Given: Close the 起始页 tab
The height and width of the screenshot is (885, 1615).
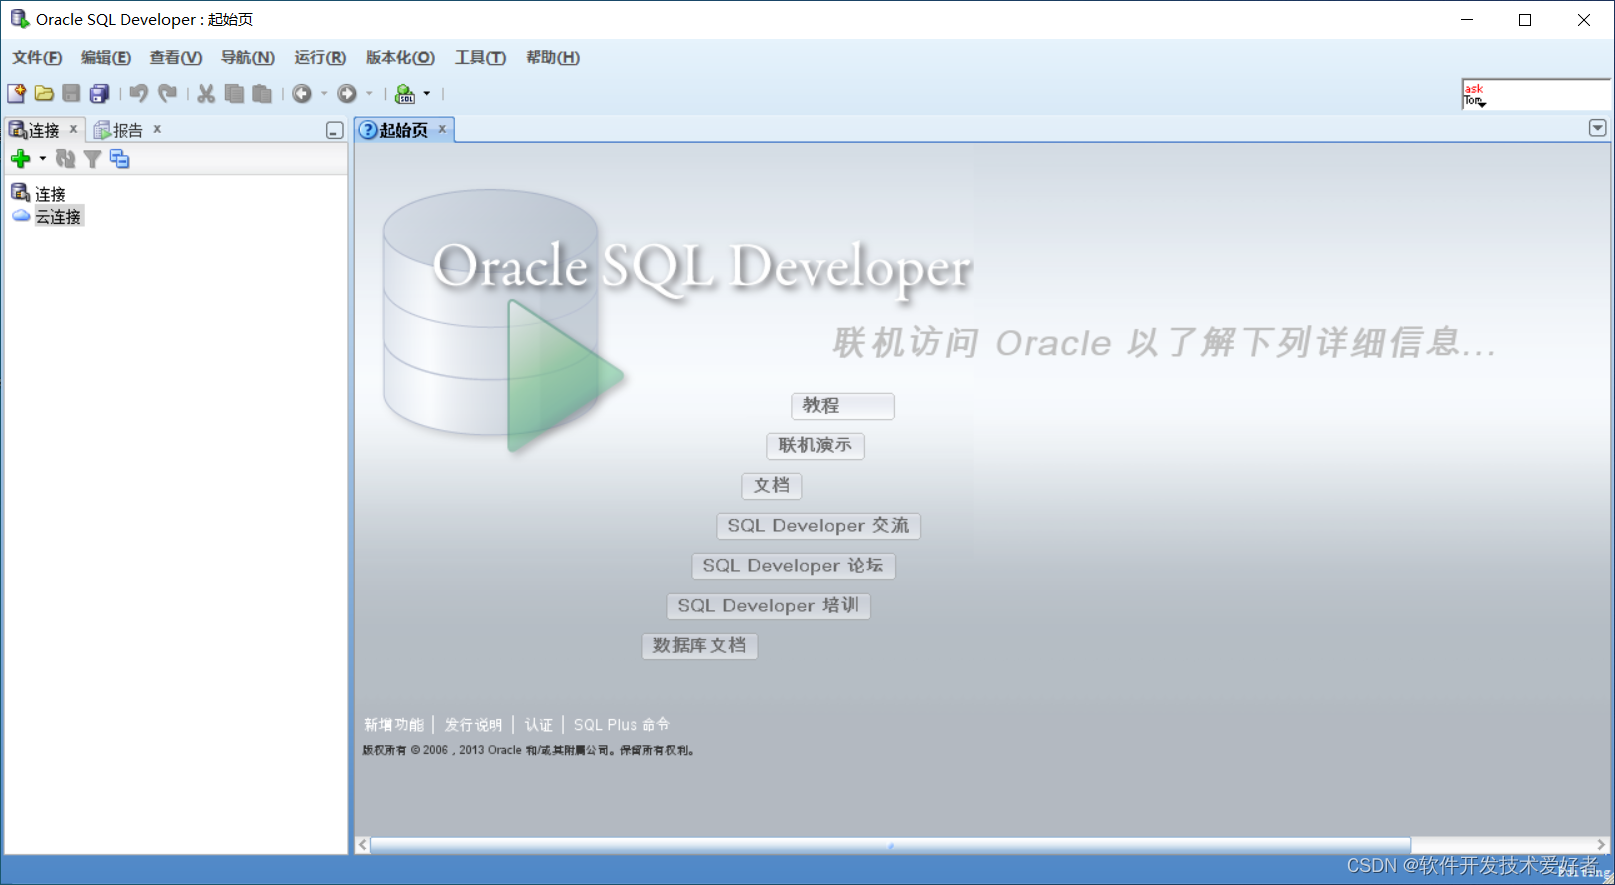Looking at the screenshot, I should [442, 129].
